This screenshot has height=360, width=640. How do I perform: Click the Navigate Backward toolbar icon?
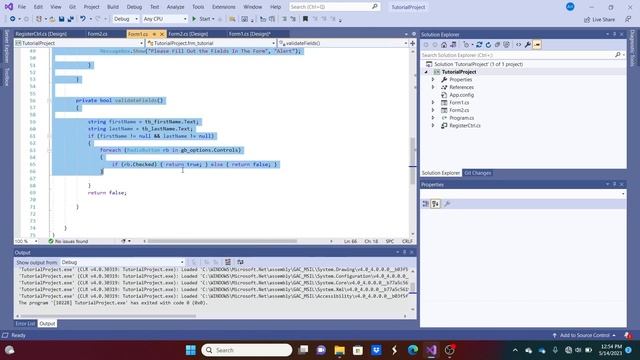coord(12,19)
